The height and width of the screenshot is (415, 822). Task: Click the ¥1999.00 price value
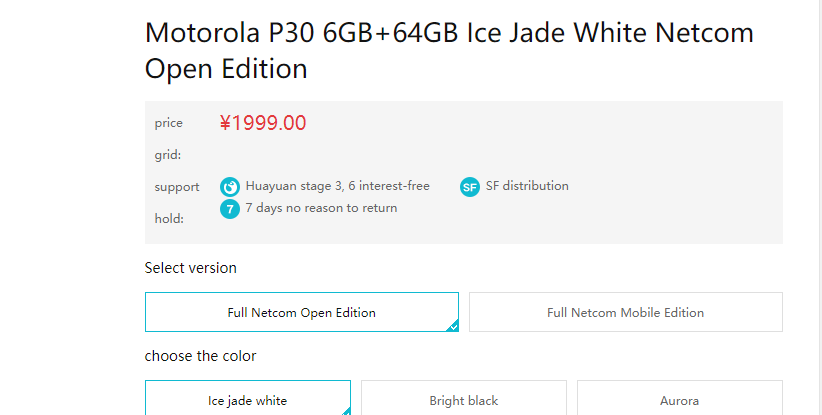[x=263, y=123]
